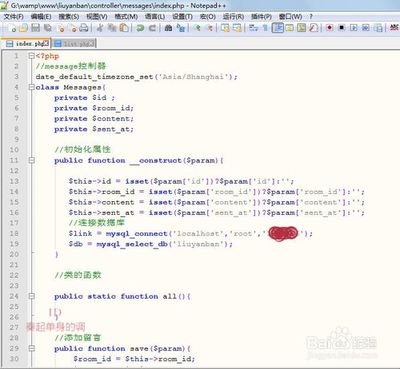Click the Print toolbar icon
The image size is (400, 369).
84,28
